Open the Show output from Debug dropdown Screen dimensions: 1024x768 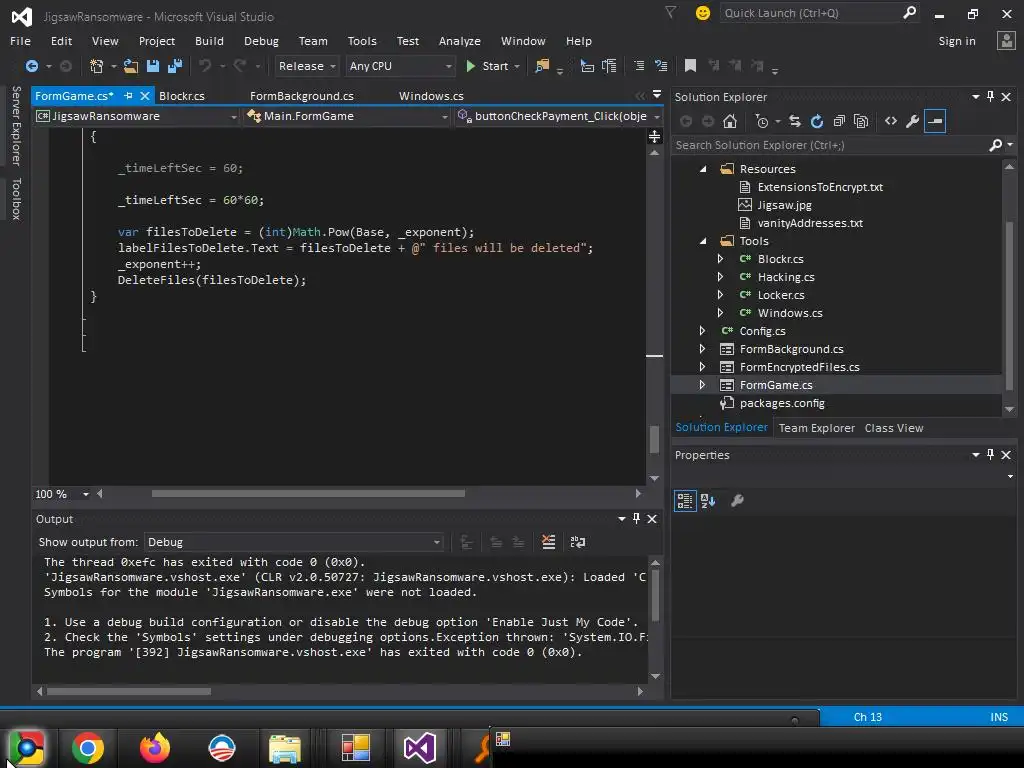pyautogui.click(x=293, y=542)
